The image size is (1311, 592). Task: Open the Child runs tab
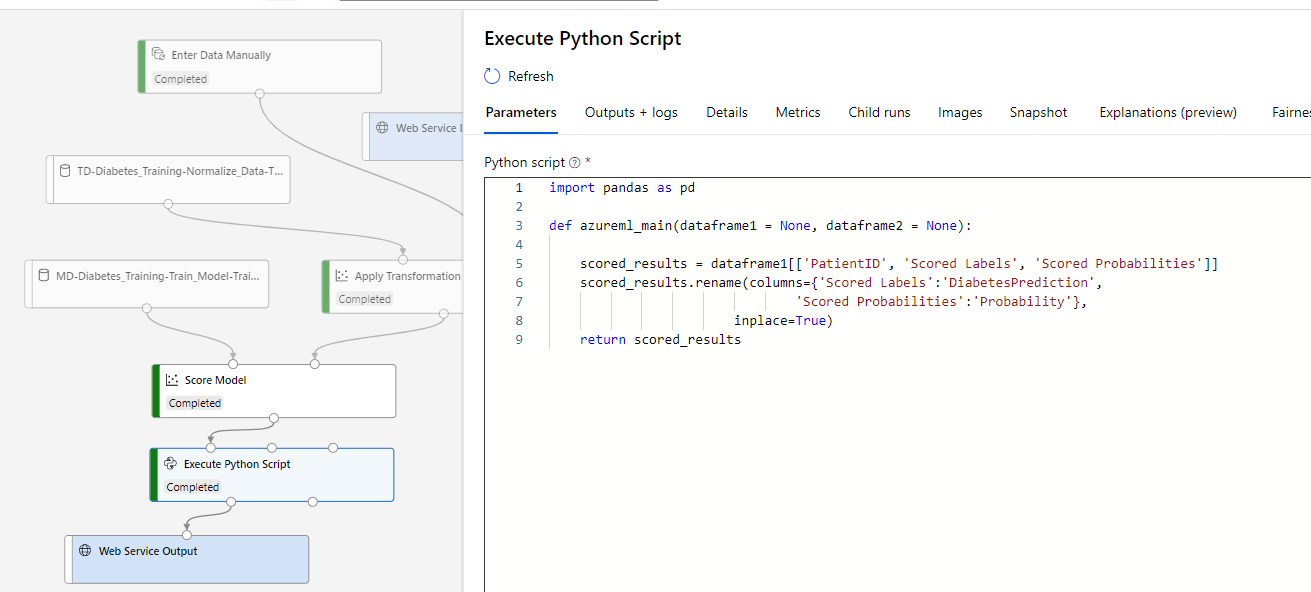click(x=878, y=113)
